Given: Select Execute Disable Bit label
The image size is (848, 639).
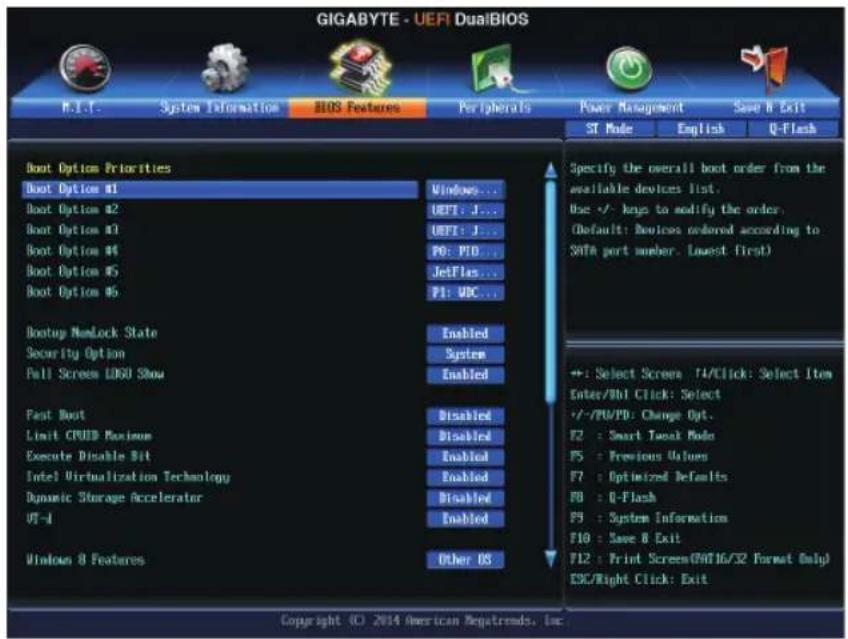Looking at the screenshot, I should 89,456.
